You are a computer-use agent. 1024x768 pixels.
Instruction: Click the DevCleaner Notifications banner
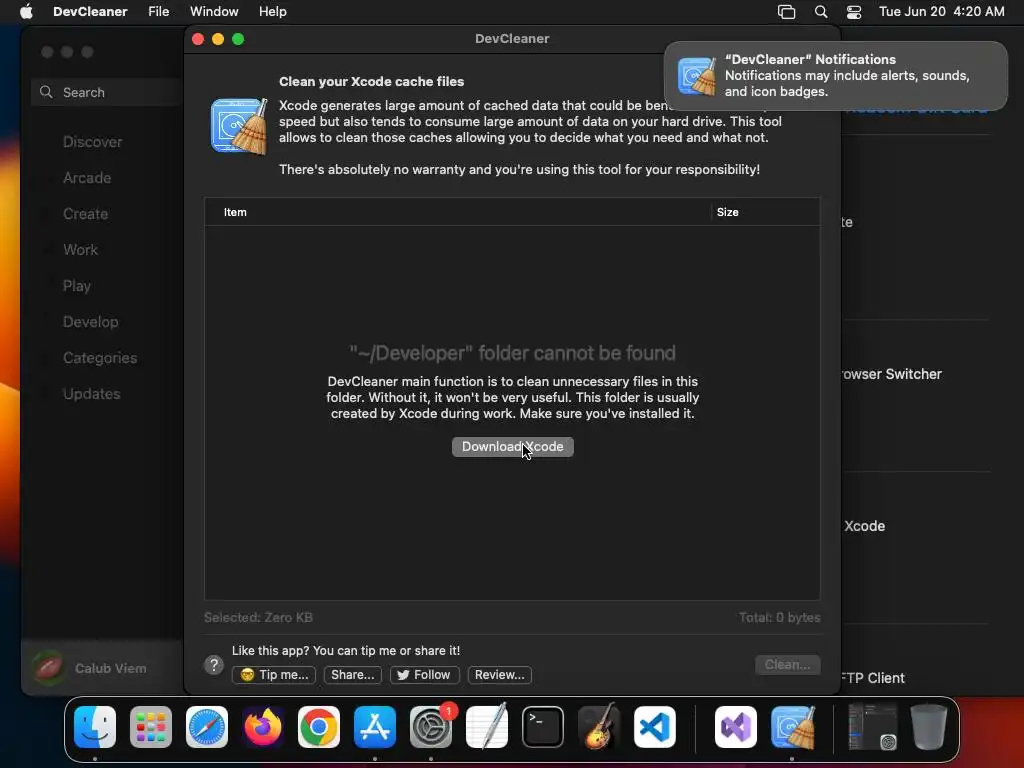(x=835, y=76)
